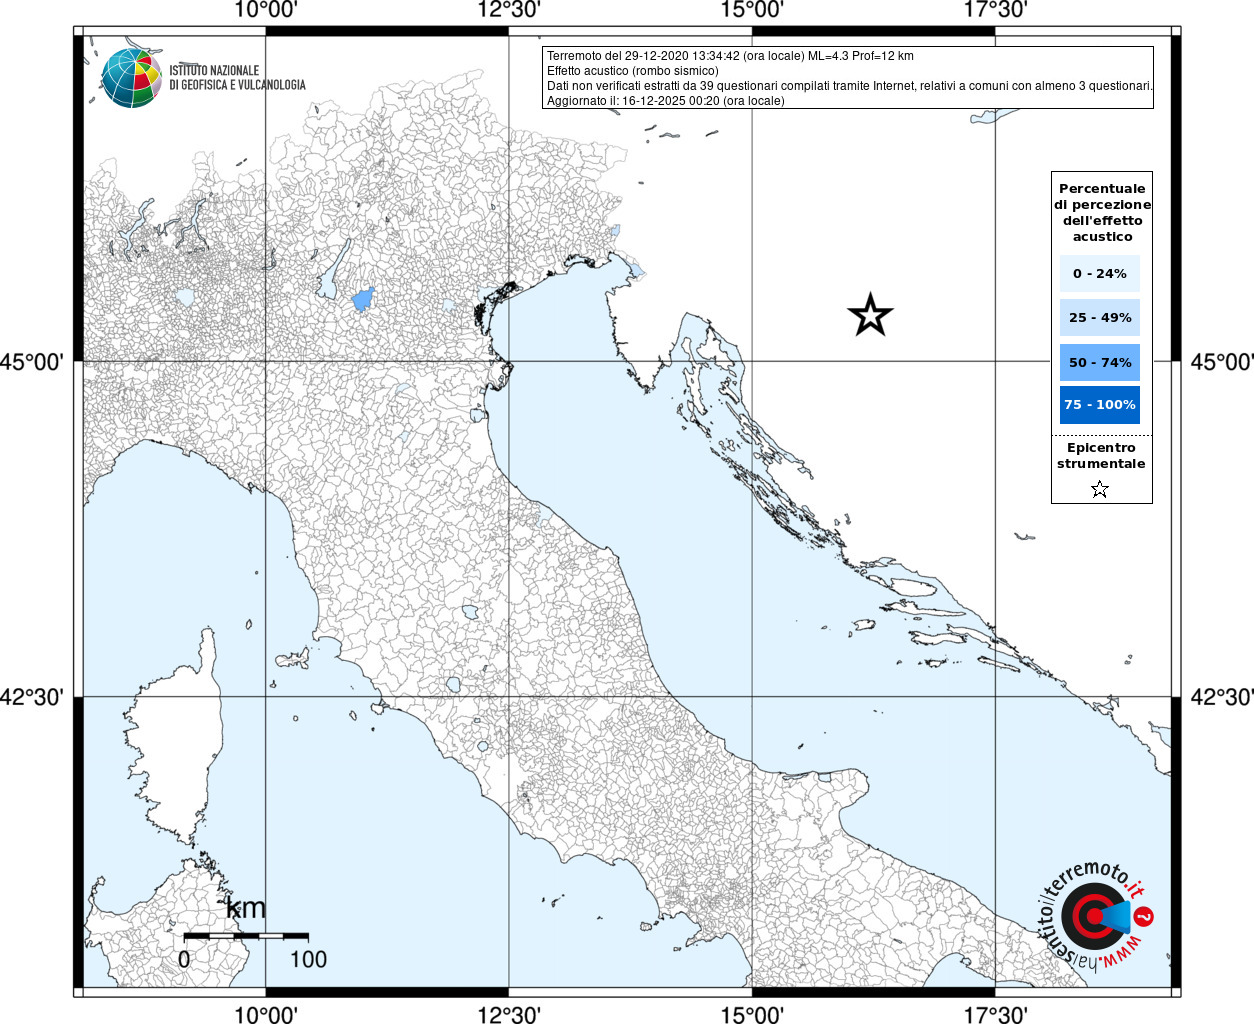Click the top 17°30' longitude label
This screenshot has height=1024, width=1254.
tap(996, 10)
